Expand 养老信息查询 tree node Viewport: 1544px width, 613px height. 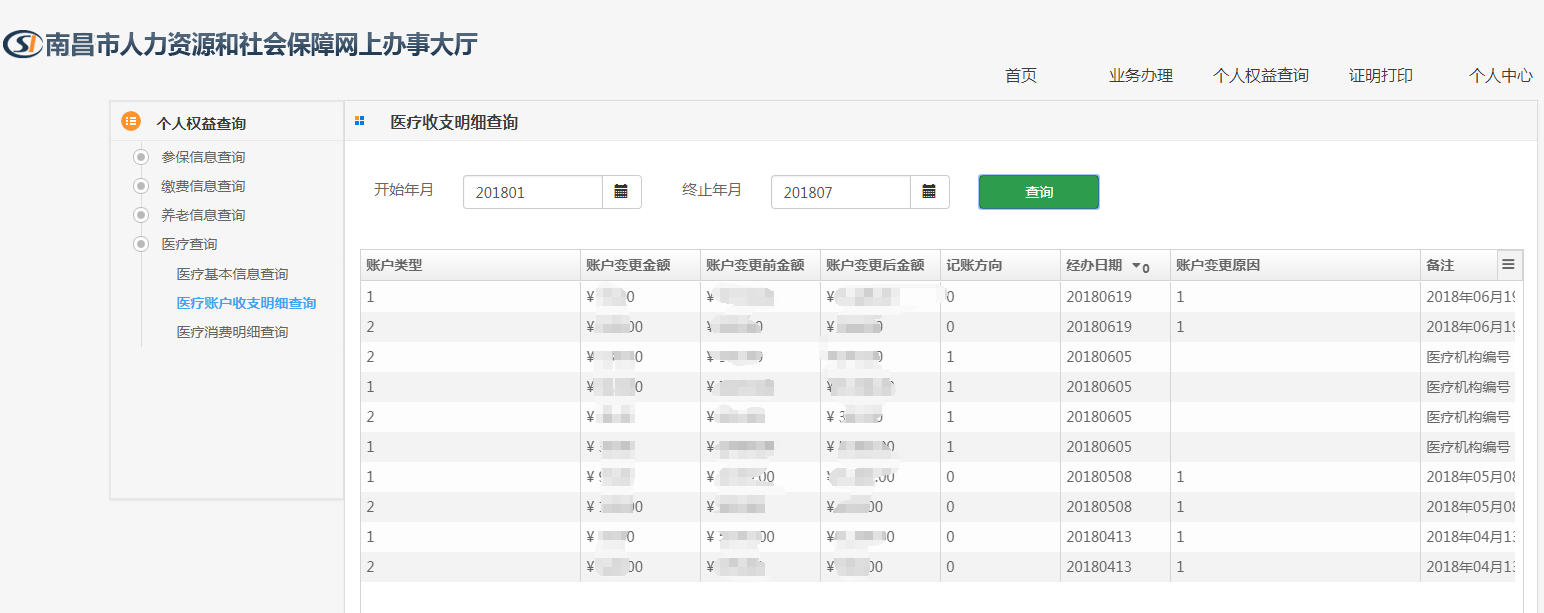[141, 215]
